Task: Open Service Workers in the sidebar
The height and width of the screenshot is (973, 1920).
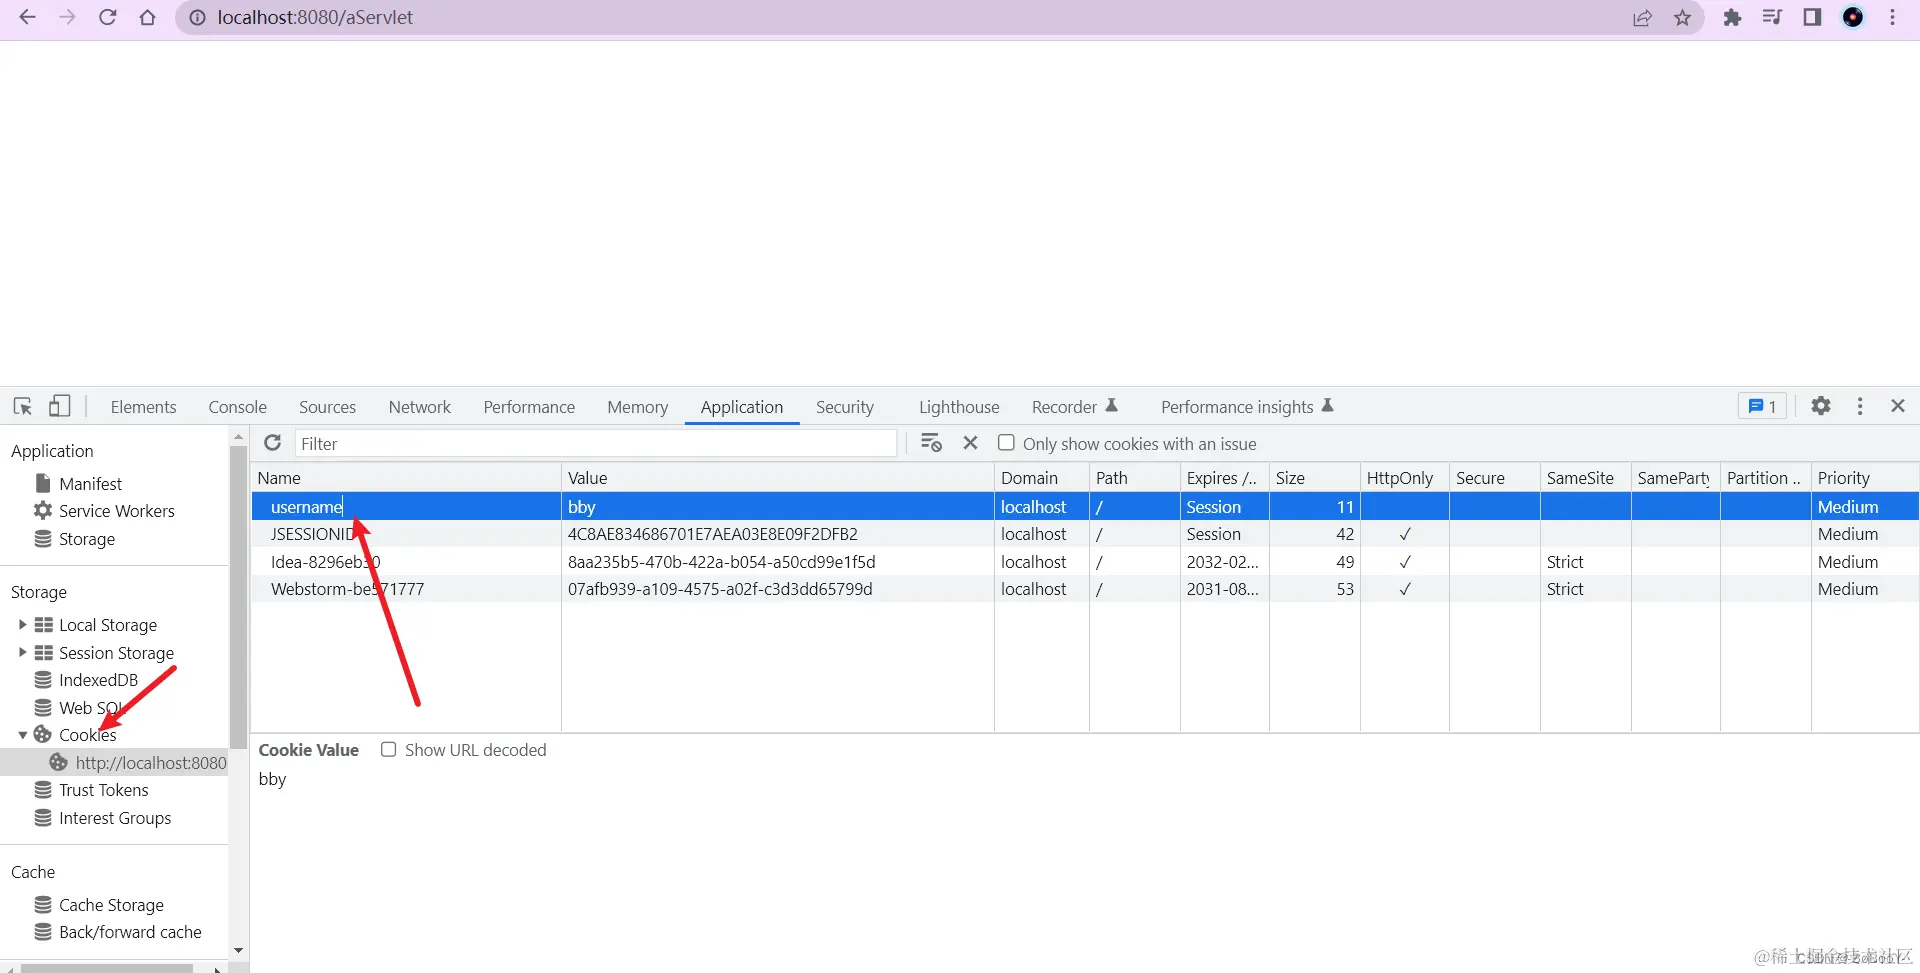Action: point(116,511)
